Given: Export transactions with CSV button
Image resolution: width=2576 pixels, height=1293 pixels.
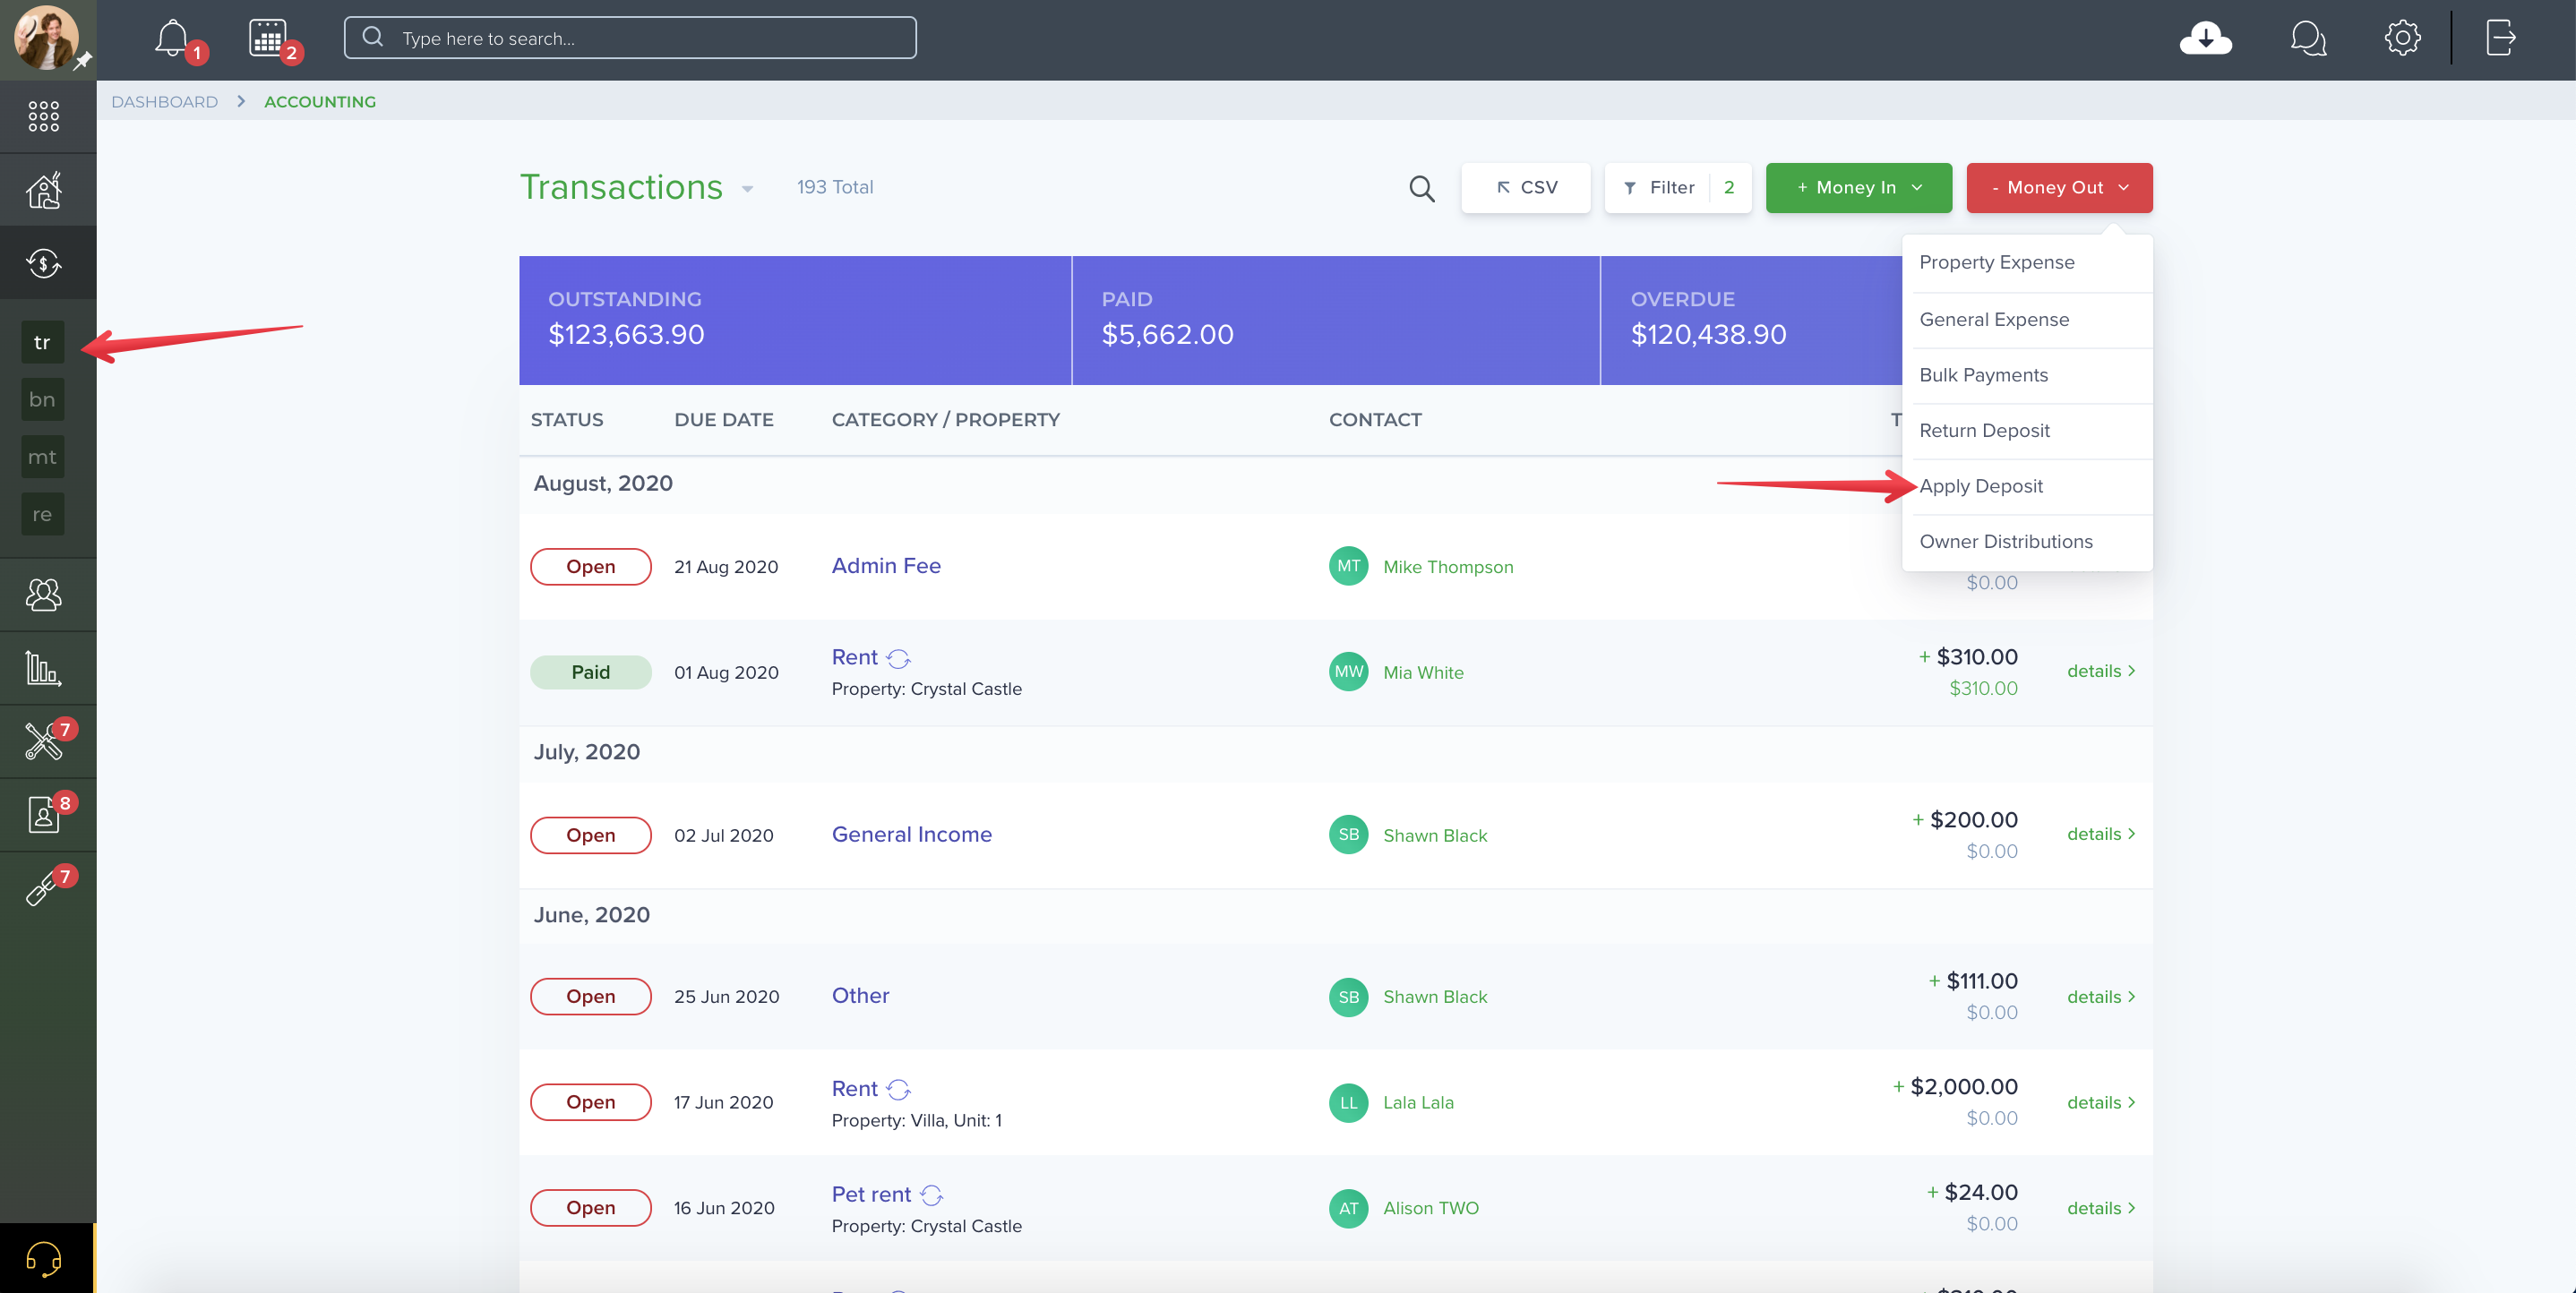Looking at the screenshot, I should point(1526,188).
